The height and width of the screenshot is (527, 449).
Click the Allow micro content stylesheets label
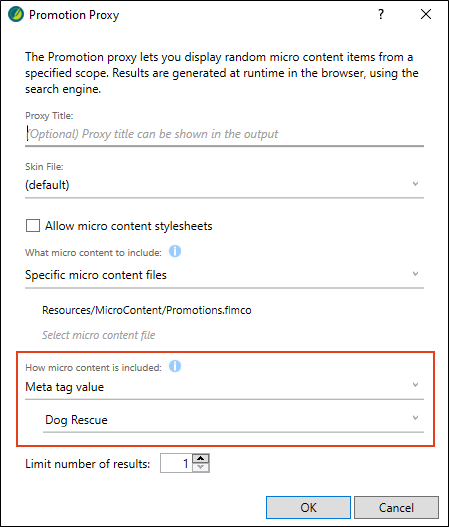[129, 226]
